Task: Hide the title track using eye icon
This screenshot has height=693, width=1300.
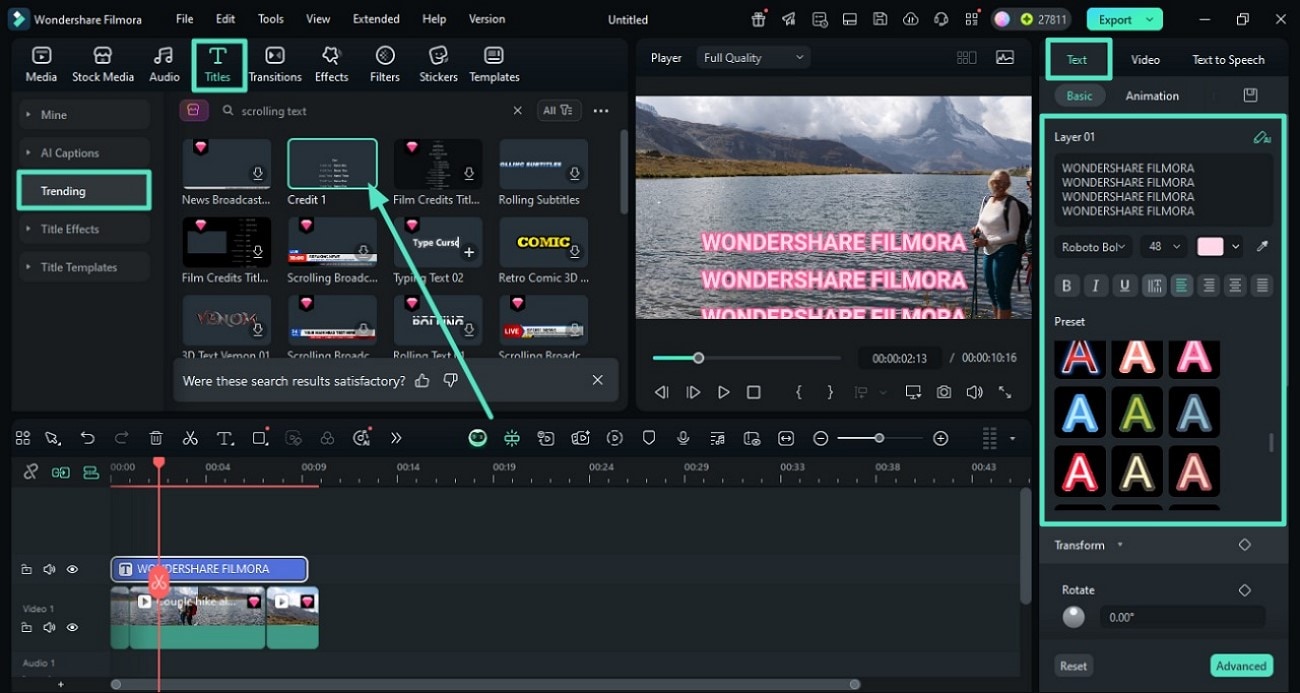Action: click(x=72, y=569)
